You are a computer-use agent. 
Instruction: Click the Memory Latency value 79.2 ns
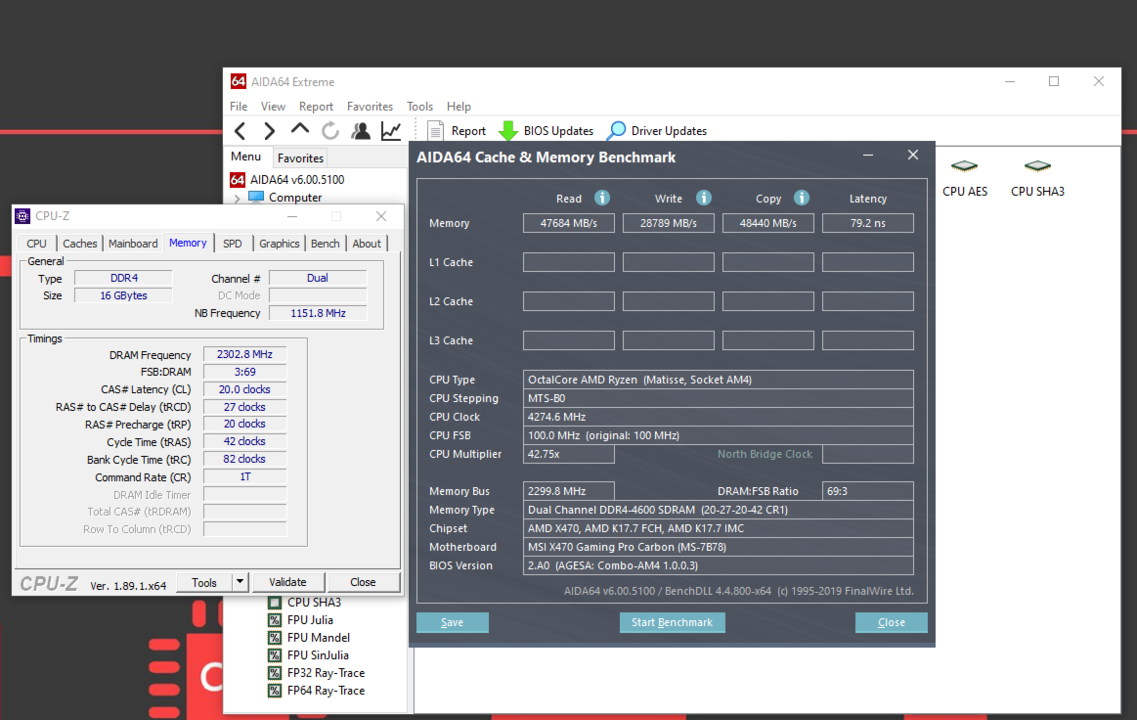click(867, 223)
